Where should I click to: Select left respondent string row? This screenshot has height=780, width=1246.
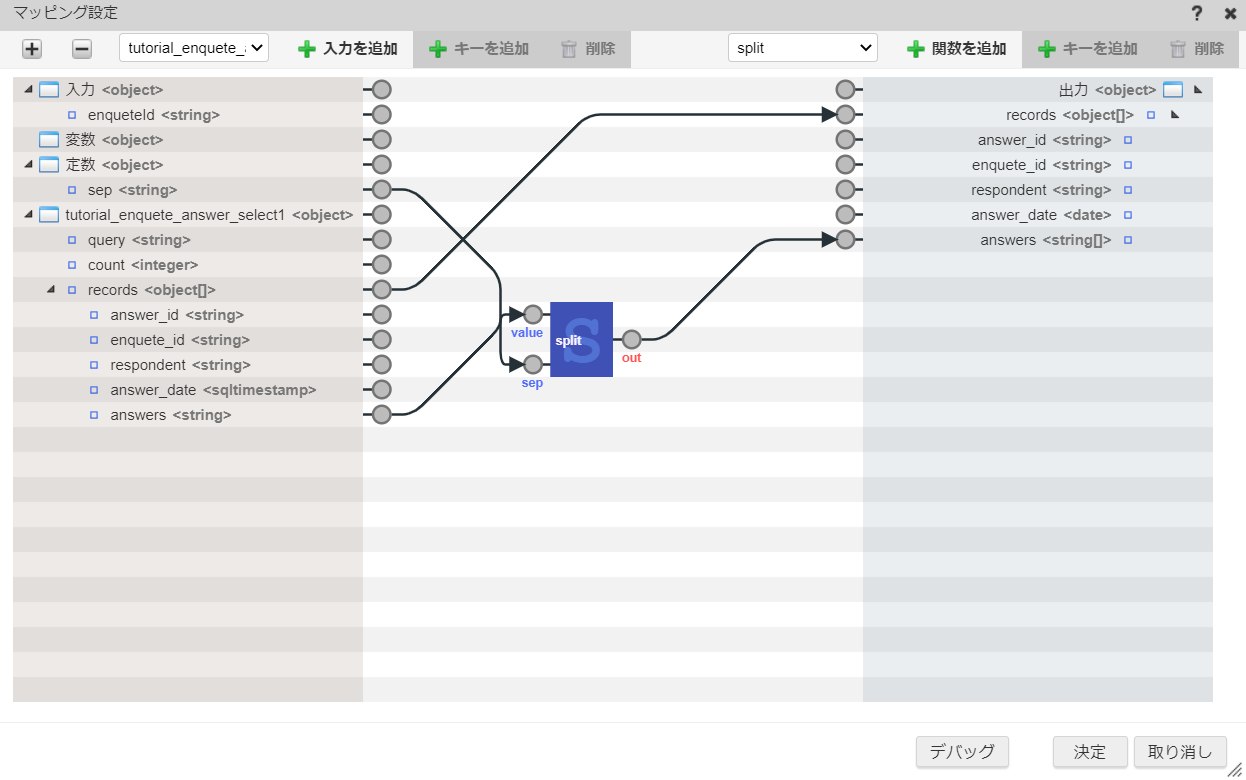[x=188, y=365]
